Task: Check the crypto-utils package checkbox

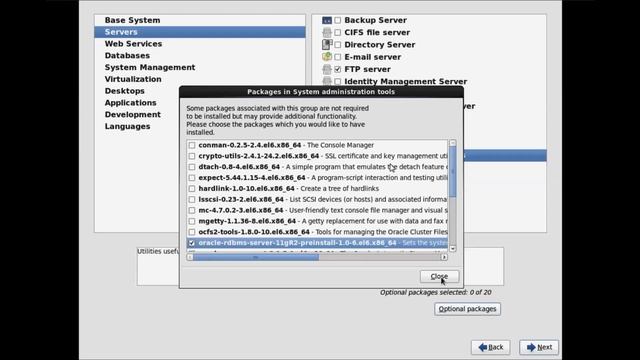Action: coord(192,156)
